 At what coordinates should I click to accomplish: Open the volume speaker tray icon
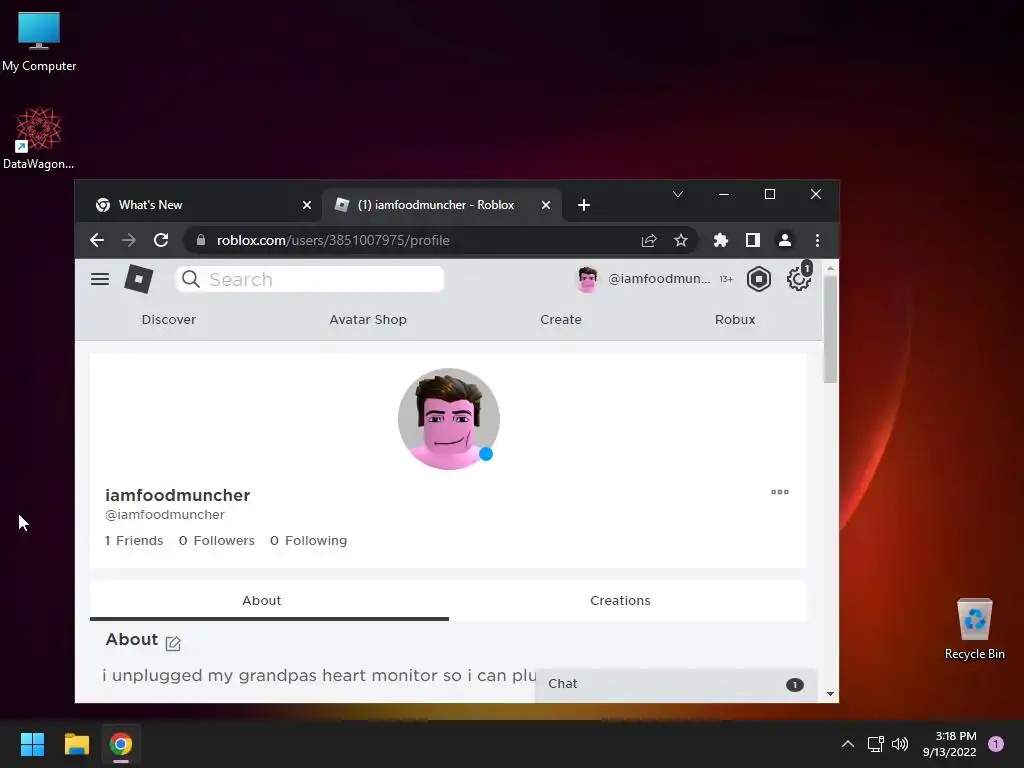coord(900,744)
